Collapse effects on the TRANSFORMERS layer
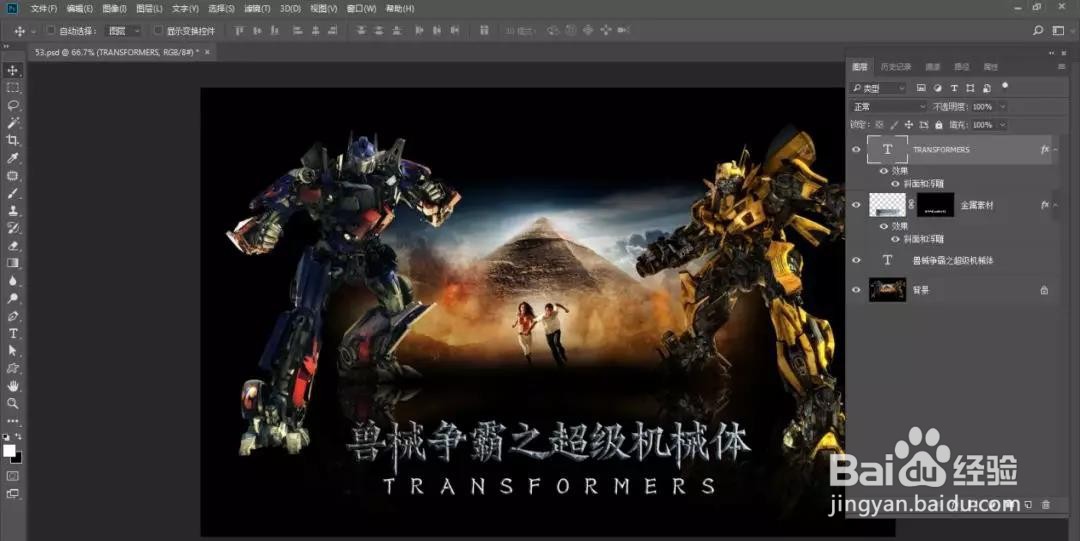1080x541 pixels. 1056,150
